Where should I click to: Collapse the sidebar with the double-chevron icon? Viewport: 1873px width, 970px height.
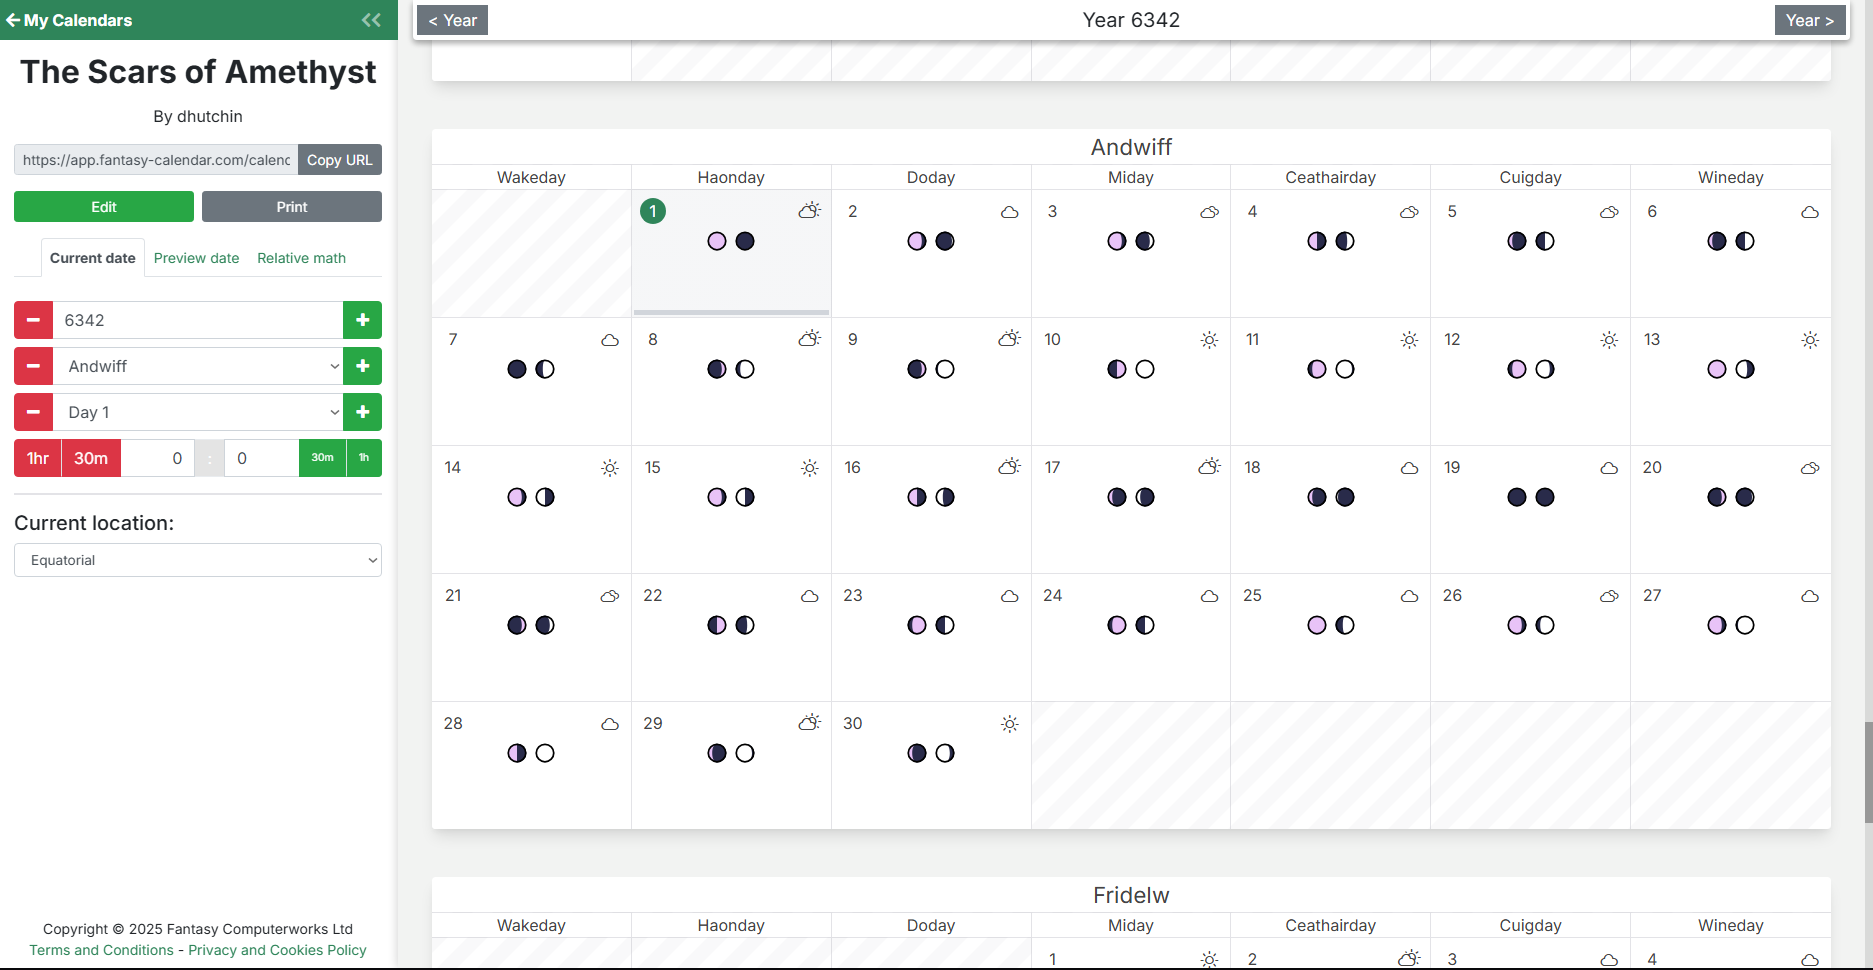(x=371, y=20)
